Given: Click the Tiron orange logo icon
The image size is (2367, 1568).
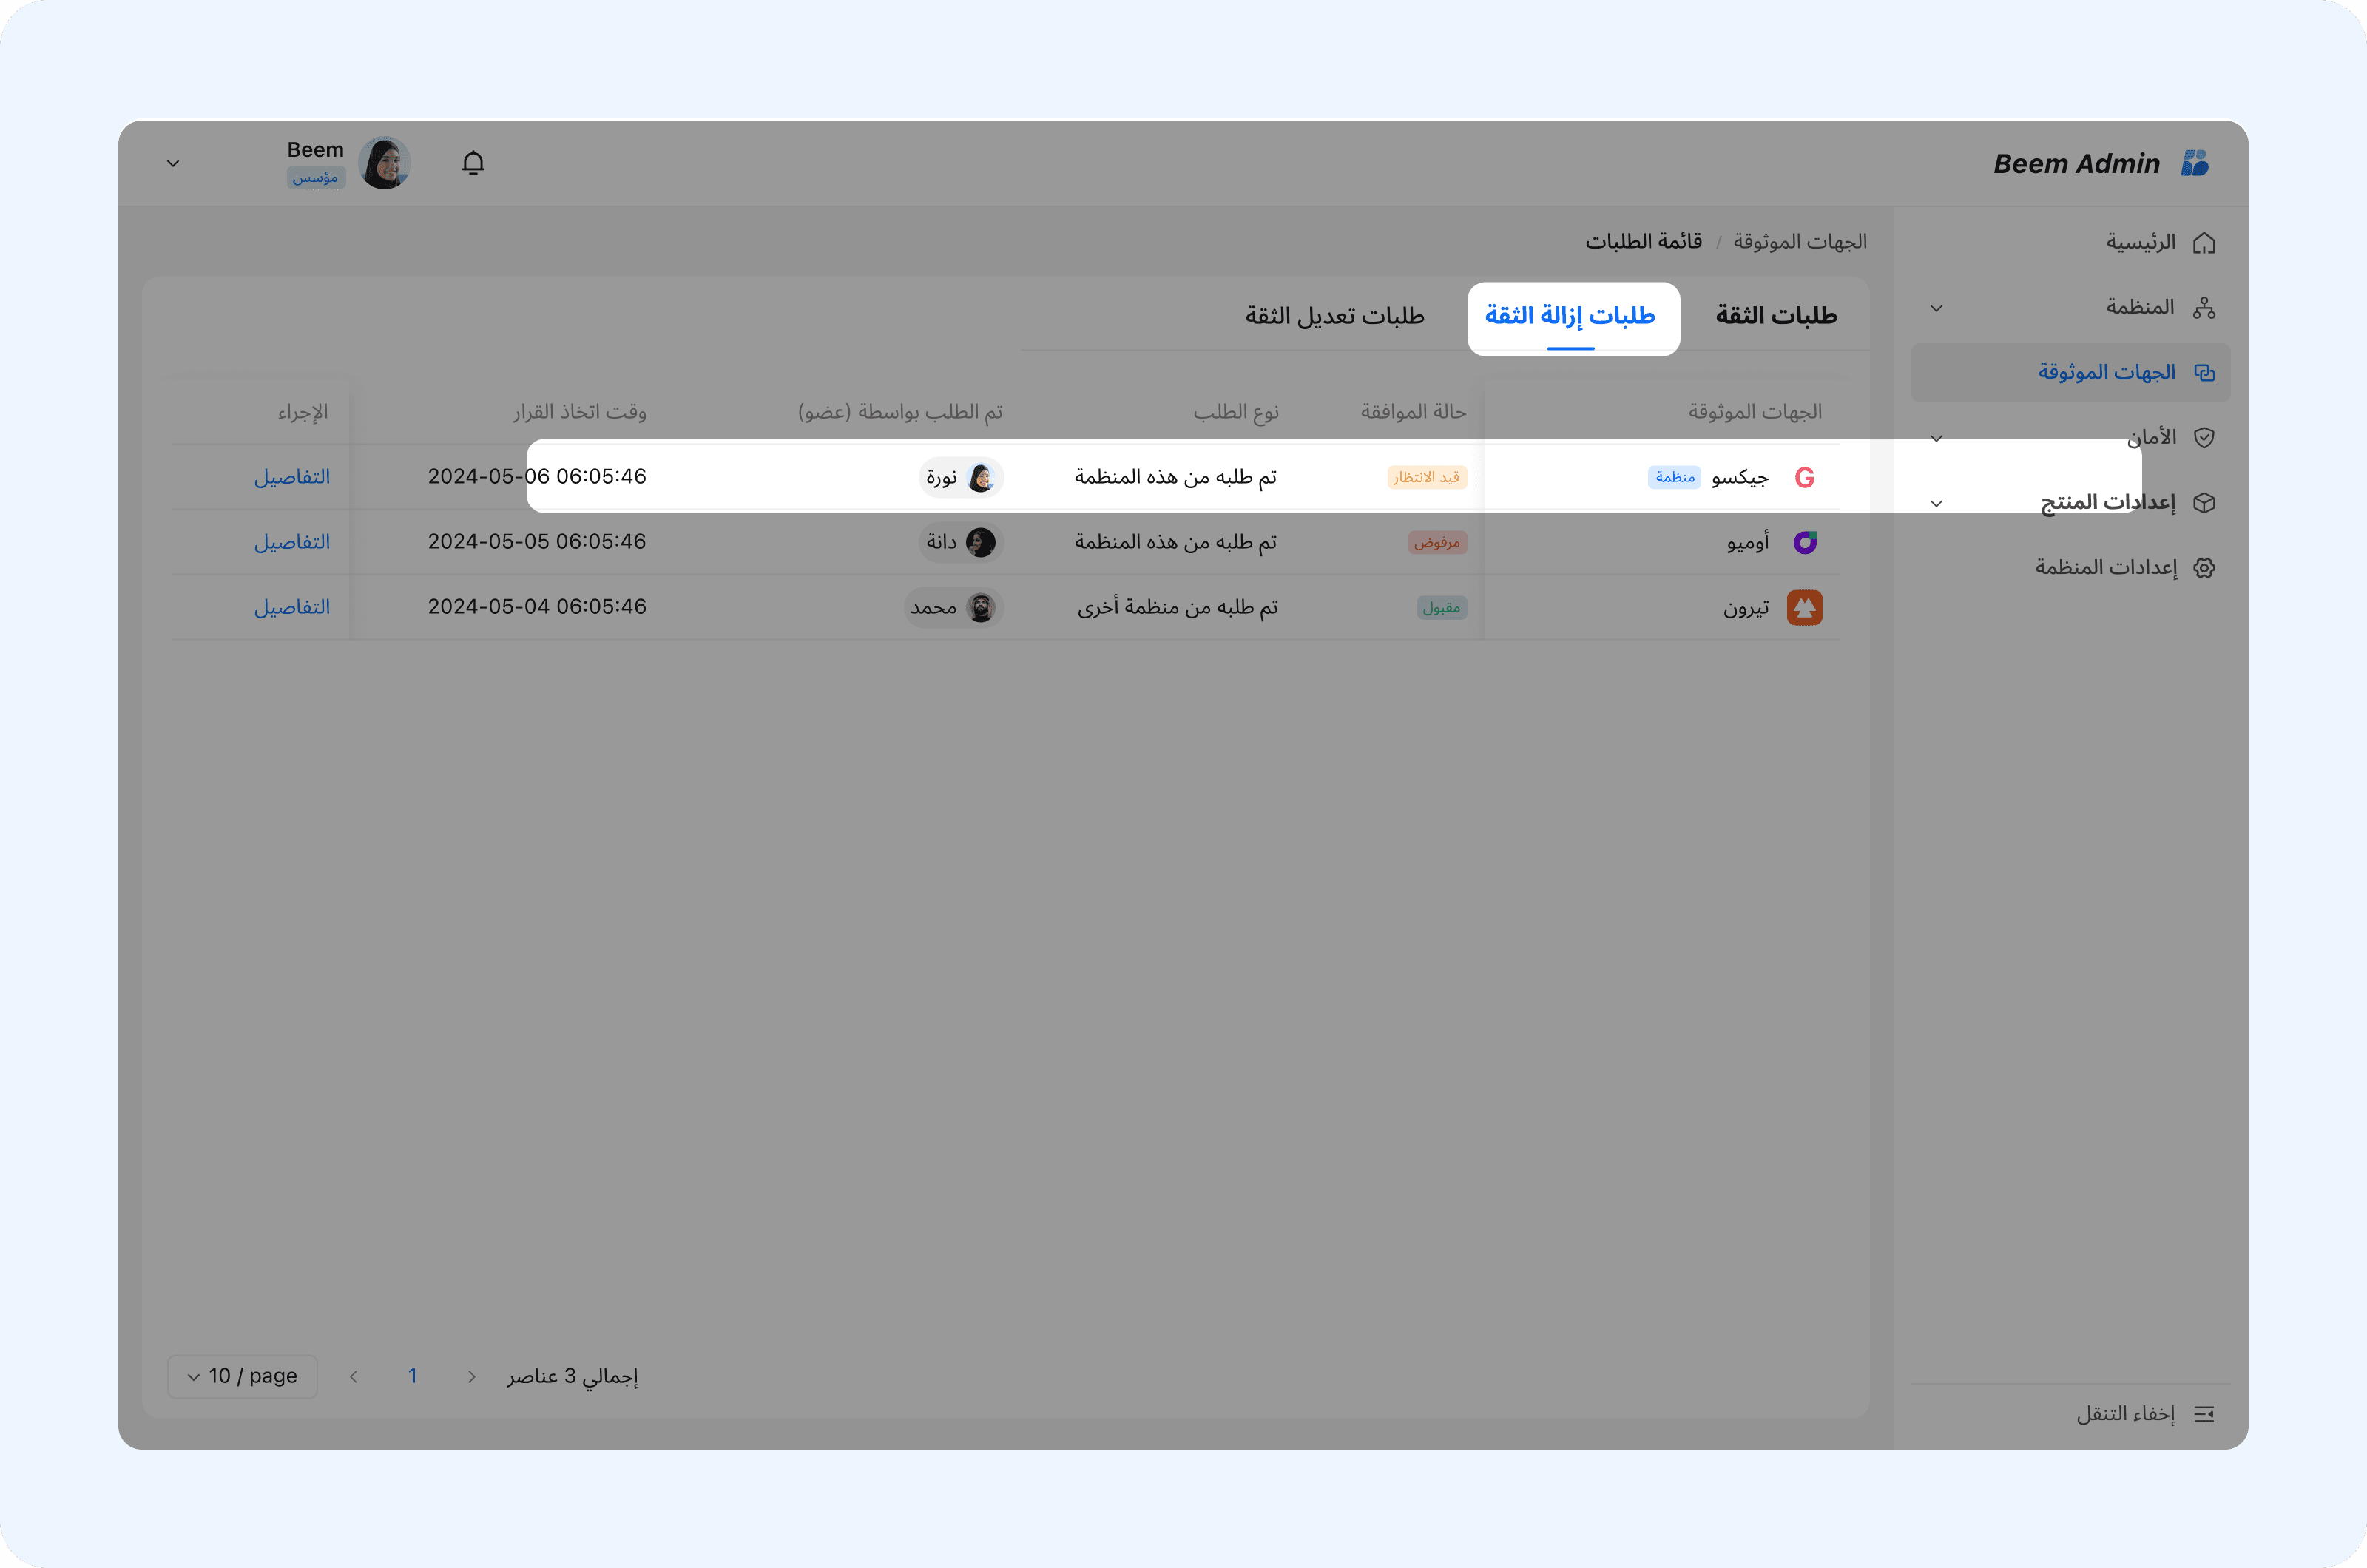Looking at the screenshot, I should (x=1804, y=608).
